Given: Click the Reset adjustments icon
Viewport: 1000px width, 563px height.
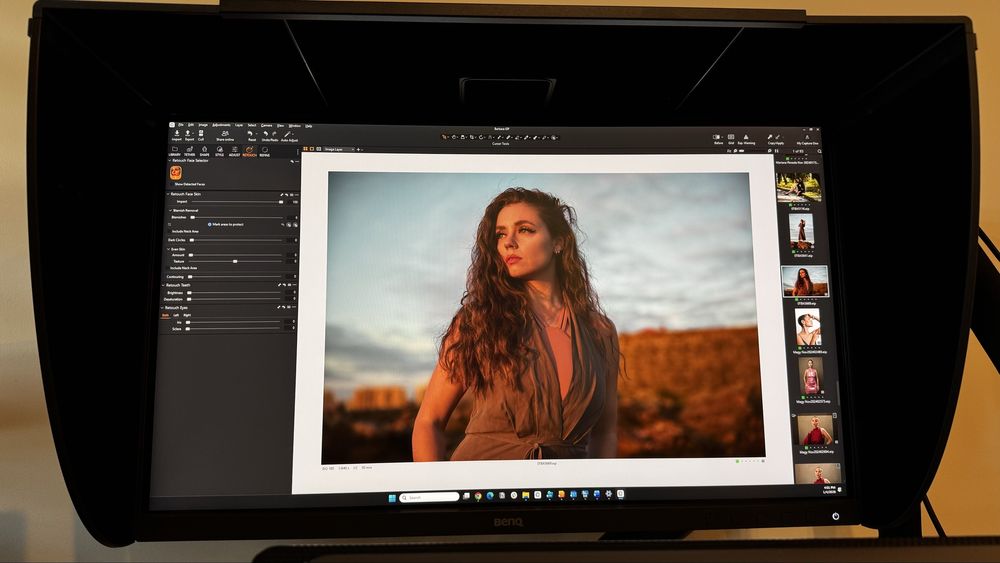Looking at the screenshot, I should (x=250, y=133).
